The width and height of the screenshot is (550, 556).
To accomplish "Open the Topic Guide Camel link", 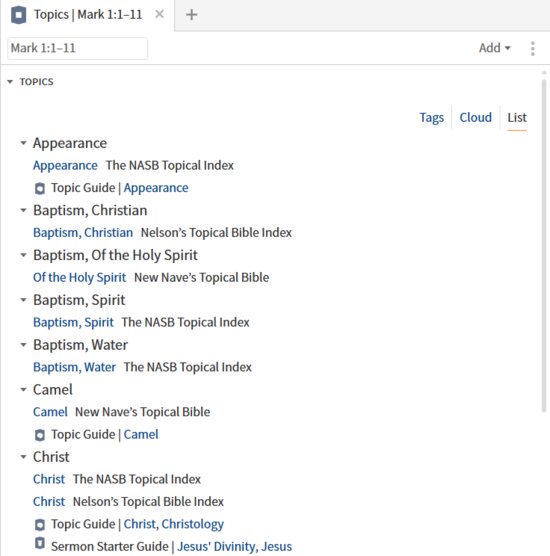I will coord(141,434).
